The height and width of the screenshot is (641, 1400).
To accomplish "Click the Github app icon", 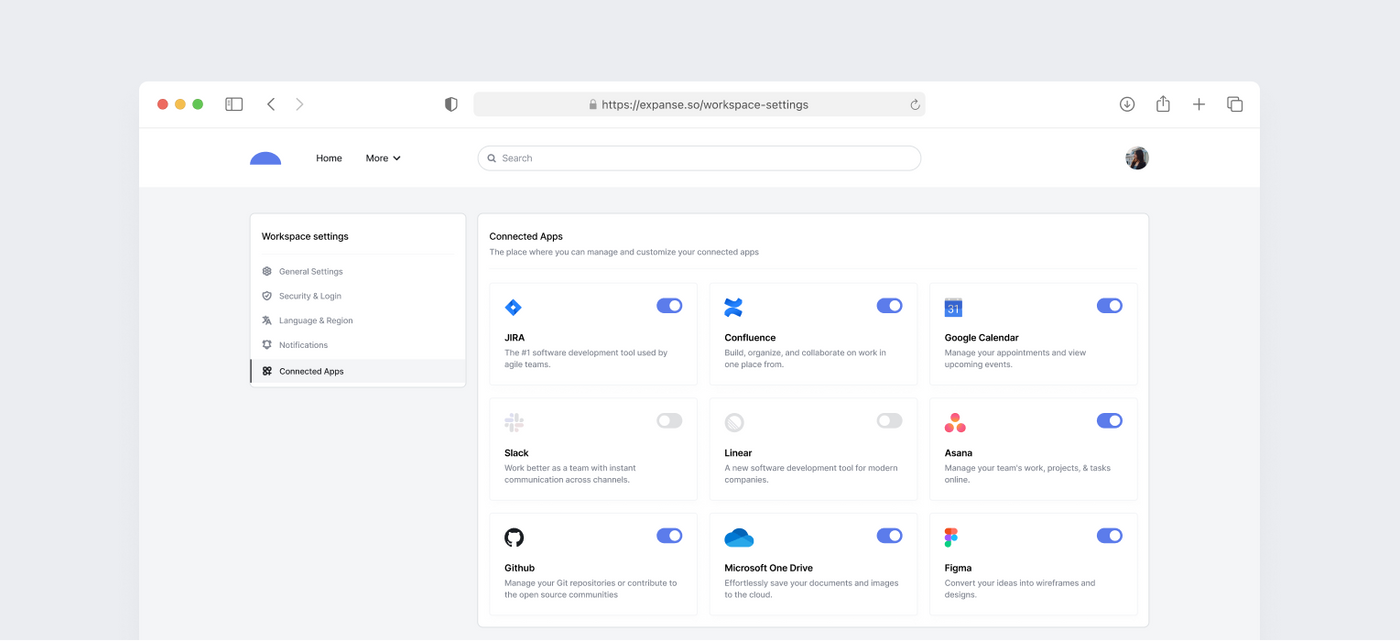I will 513,536.
